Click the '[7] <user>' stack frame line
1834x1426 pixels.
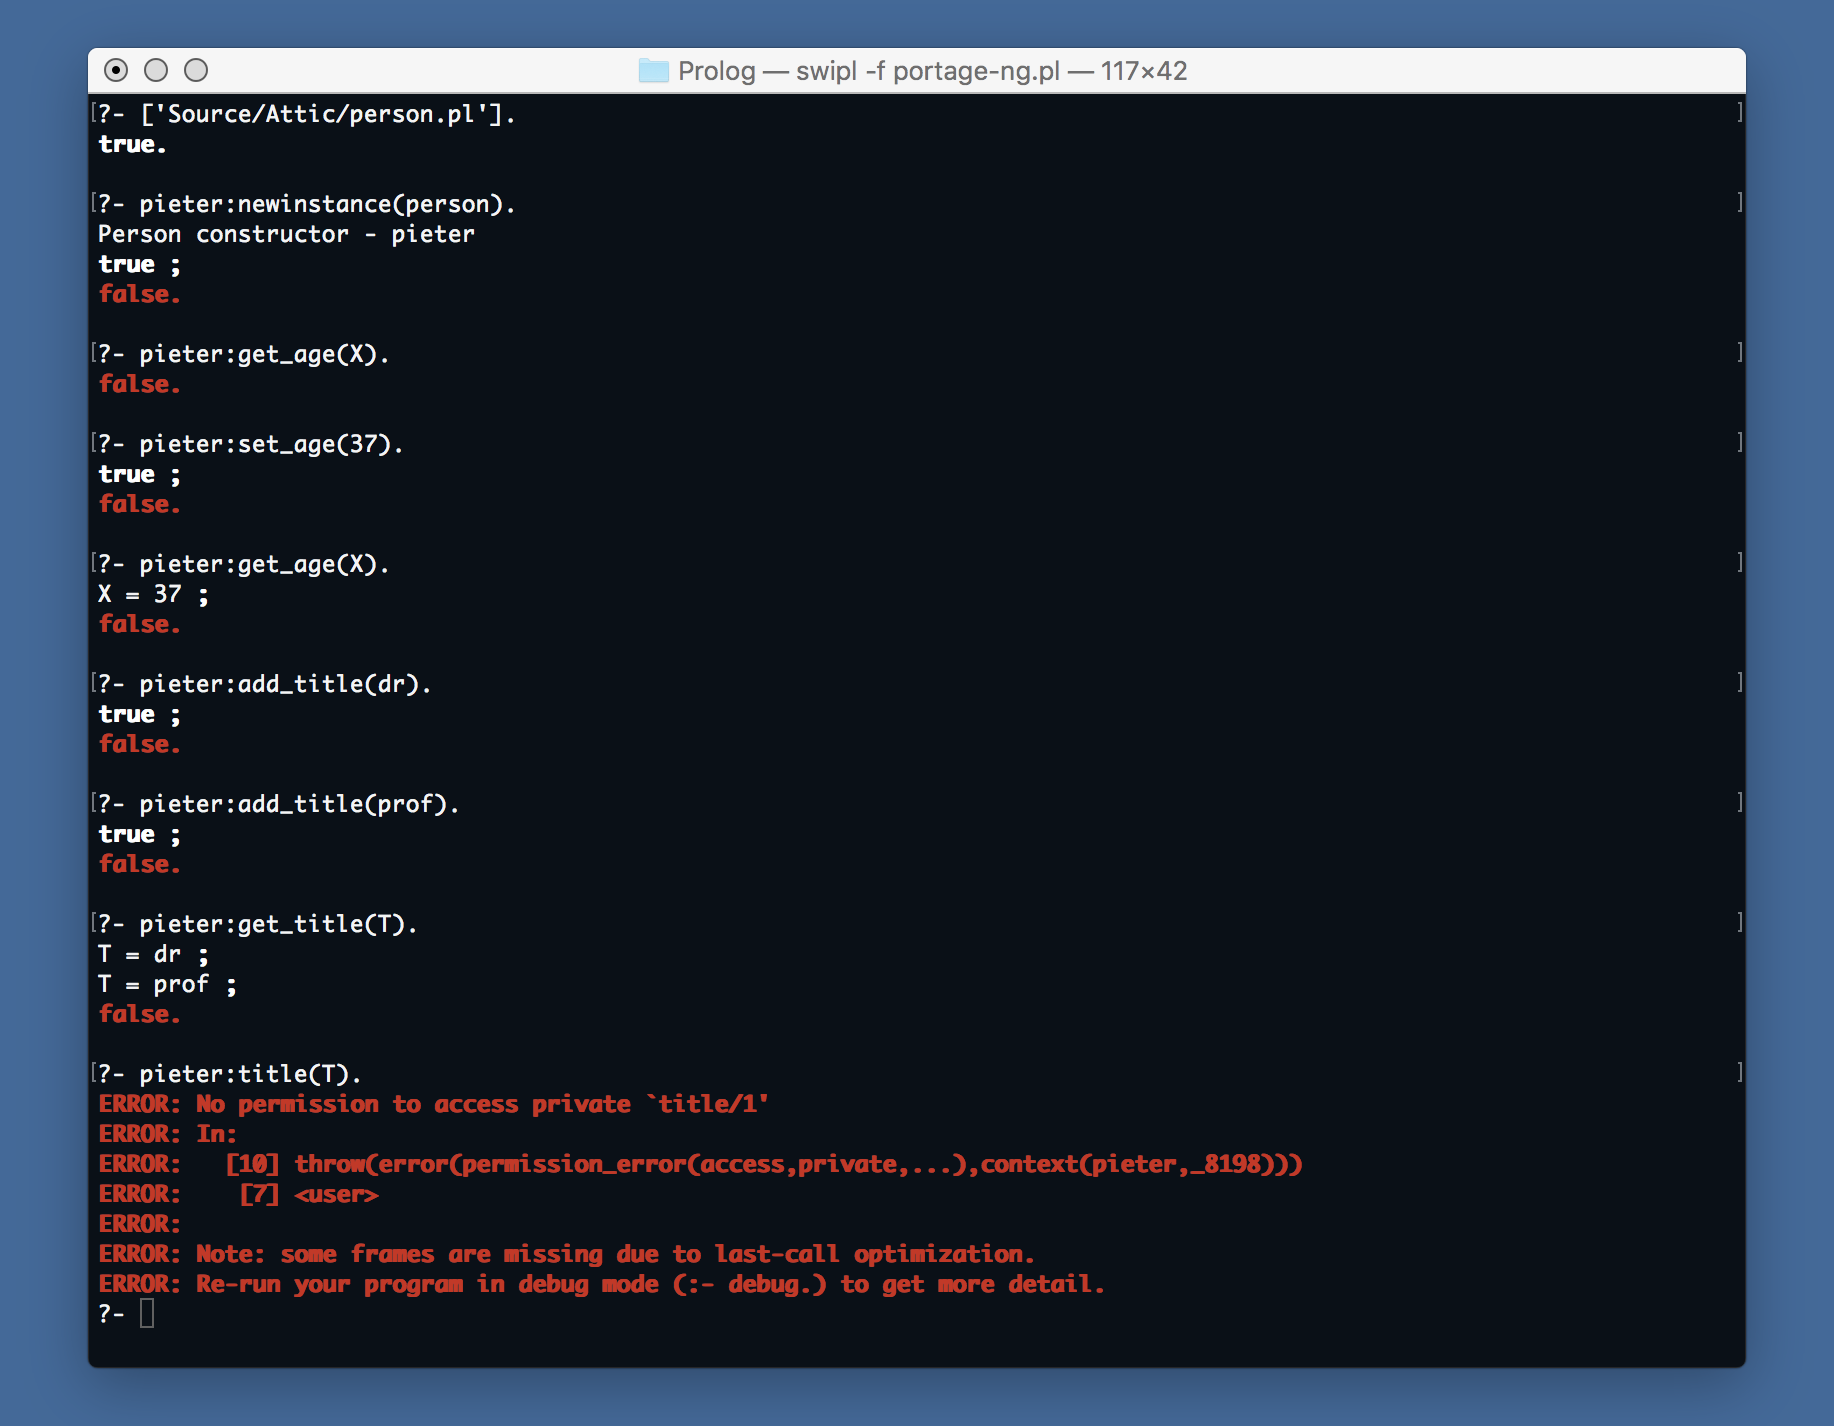[238, 1194]
